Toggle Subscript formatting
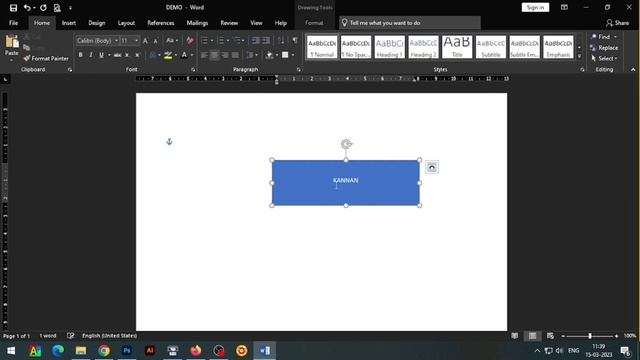640x360 pixels. [127, 55]
